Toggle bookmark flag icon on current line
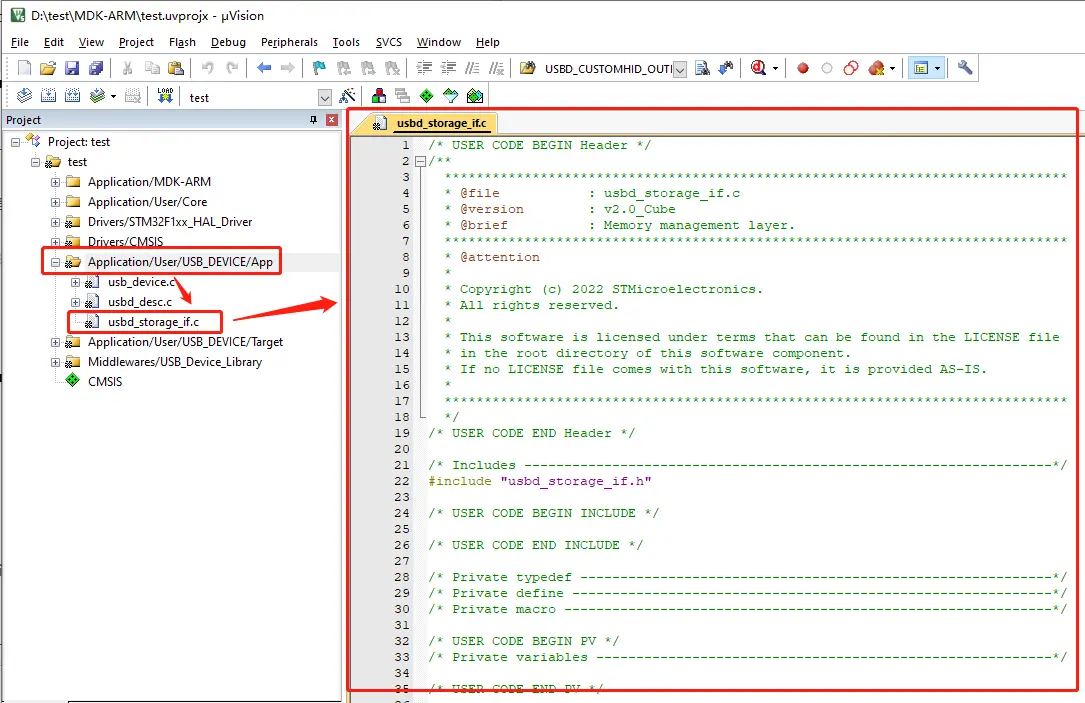This screenshot has width=1085, height=703. [x=319, y=68]
